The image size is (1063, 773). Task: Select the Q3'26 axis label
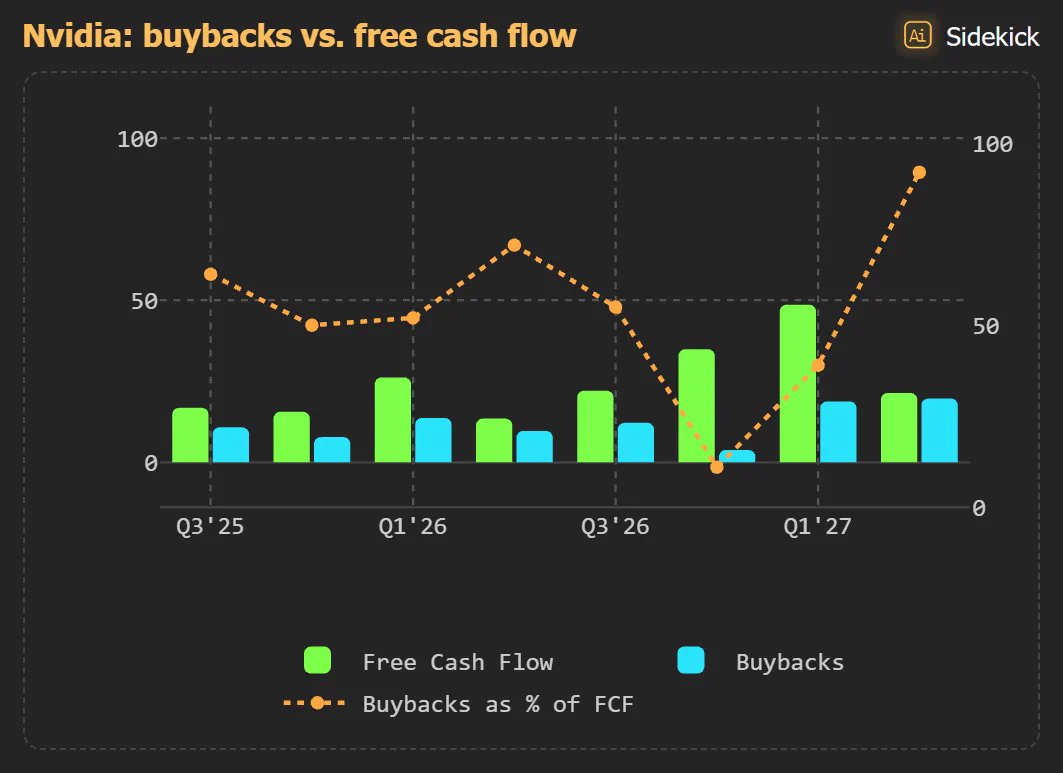pyautogui.click(x=615, y=527)
